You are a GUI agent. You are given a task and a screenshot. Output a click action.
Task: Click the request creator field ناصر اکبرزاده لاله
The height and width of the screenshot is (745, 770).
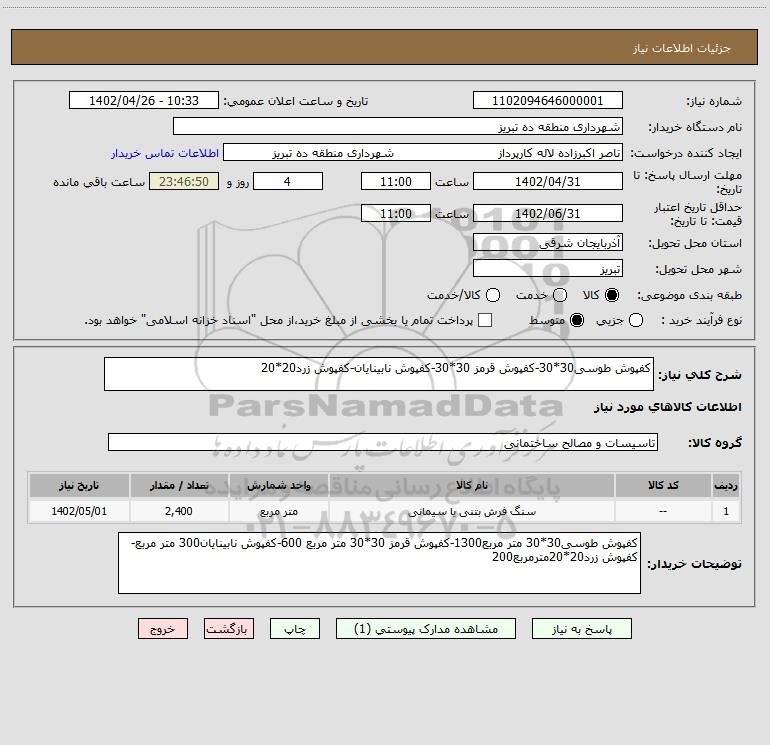[423, 152]
